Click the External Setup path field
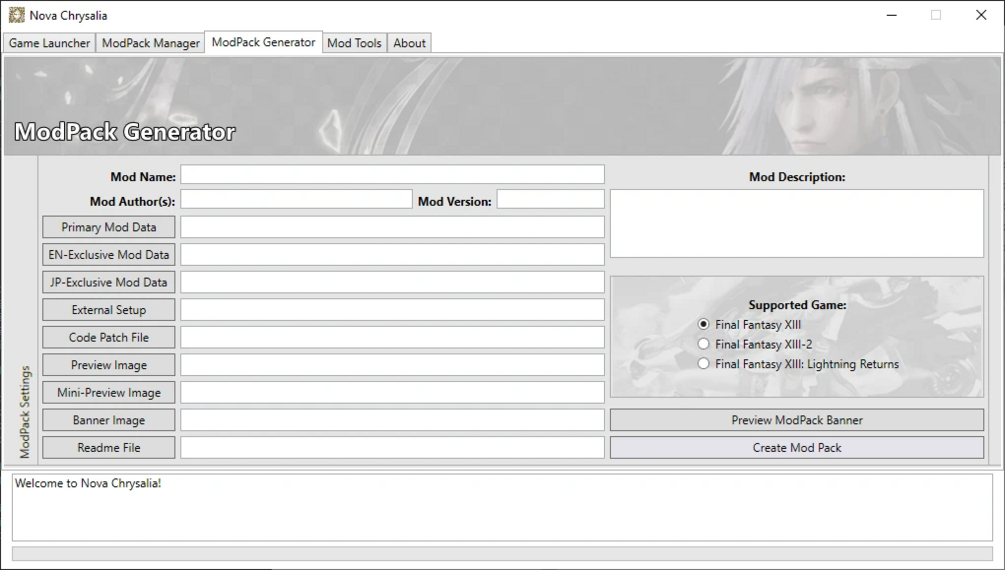 click(392, 310)
